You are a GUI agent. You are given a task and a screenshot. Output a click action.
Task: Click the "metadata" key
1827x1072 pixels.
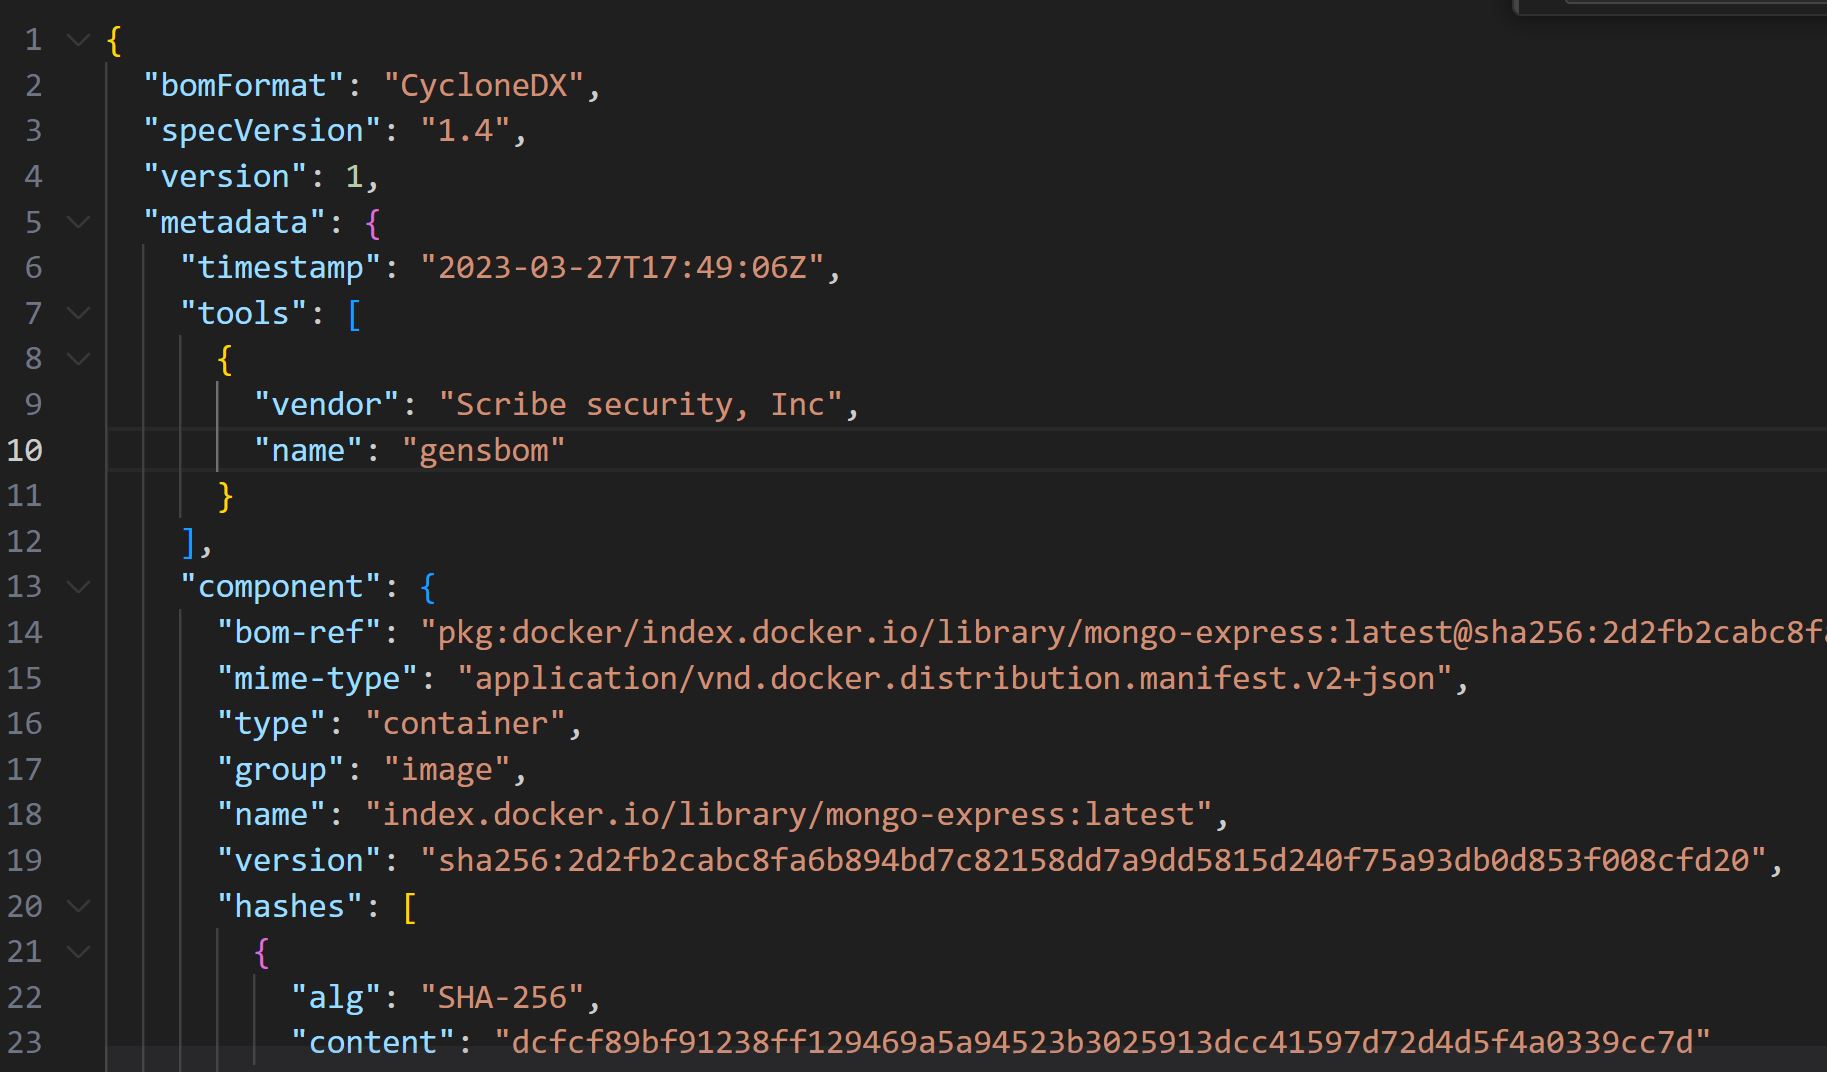click(x=235, y=222)
